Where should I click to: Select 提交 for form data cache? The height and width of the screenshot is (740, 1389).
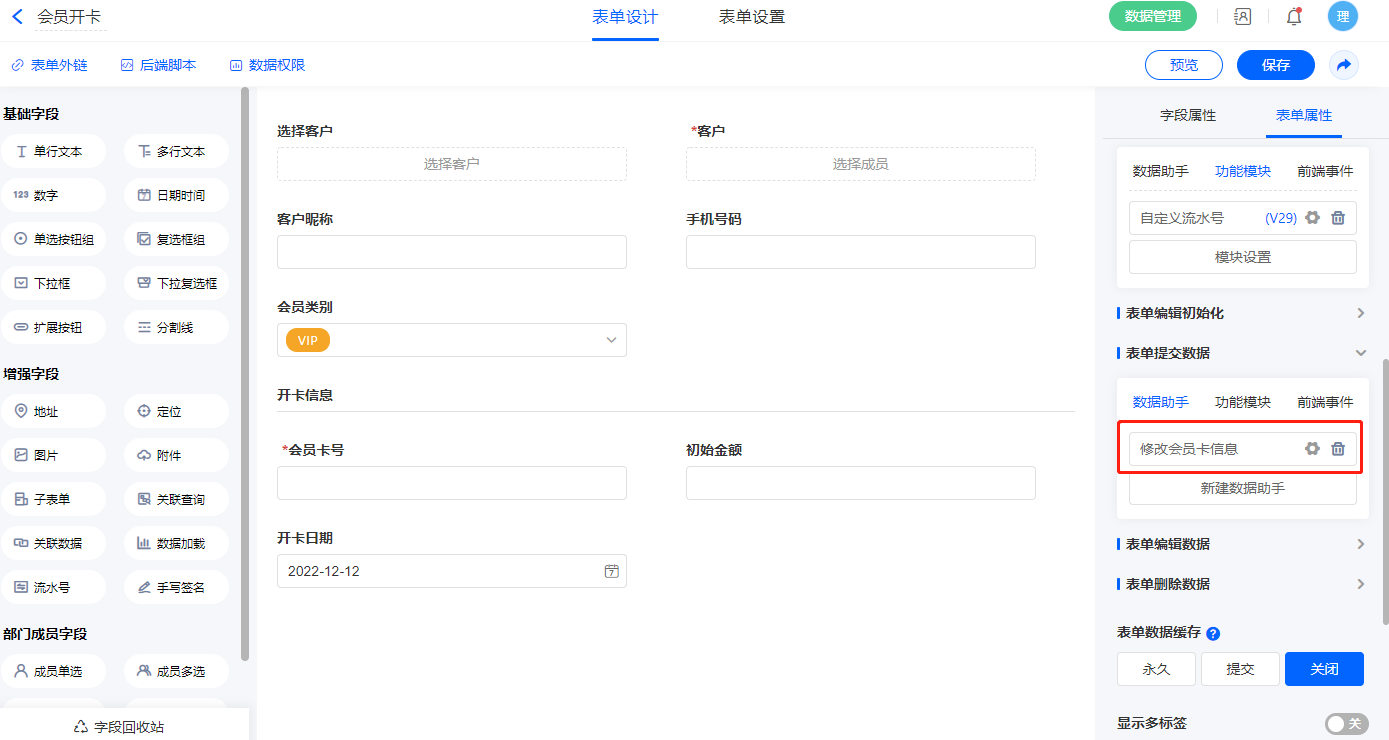(x=1240, y=669)
